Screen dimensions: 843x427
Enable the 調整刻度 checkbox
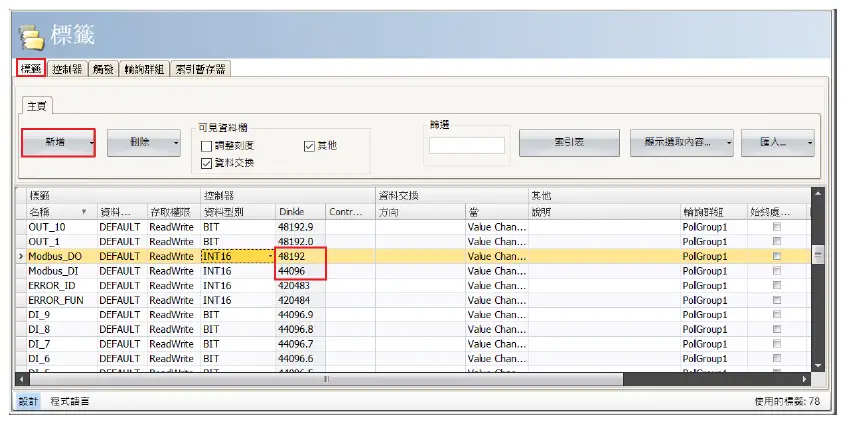click(x=206, y=146)
